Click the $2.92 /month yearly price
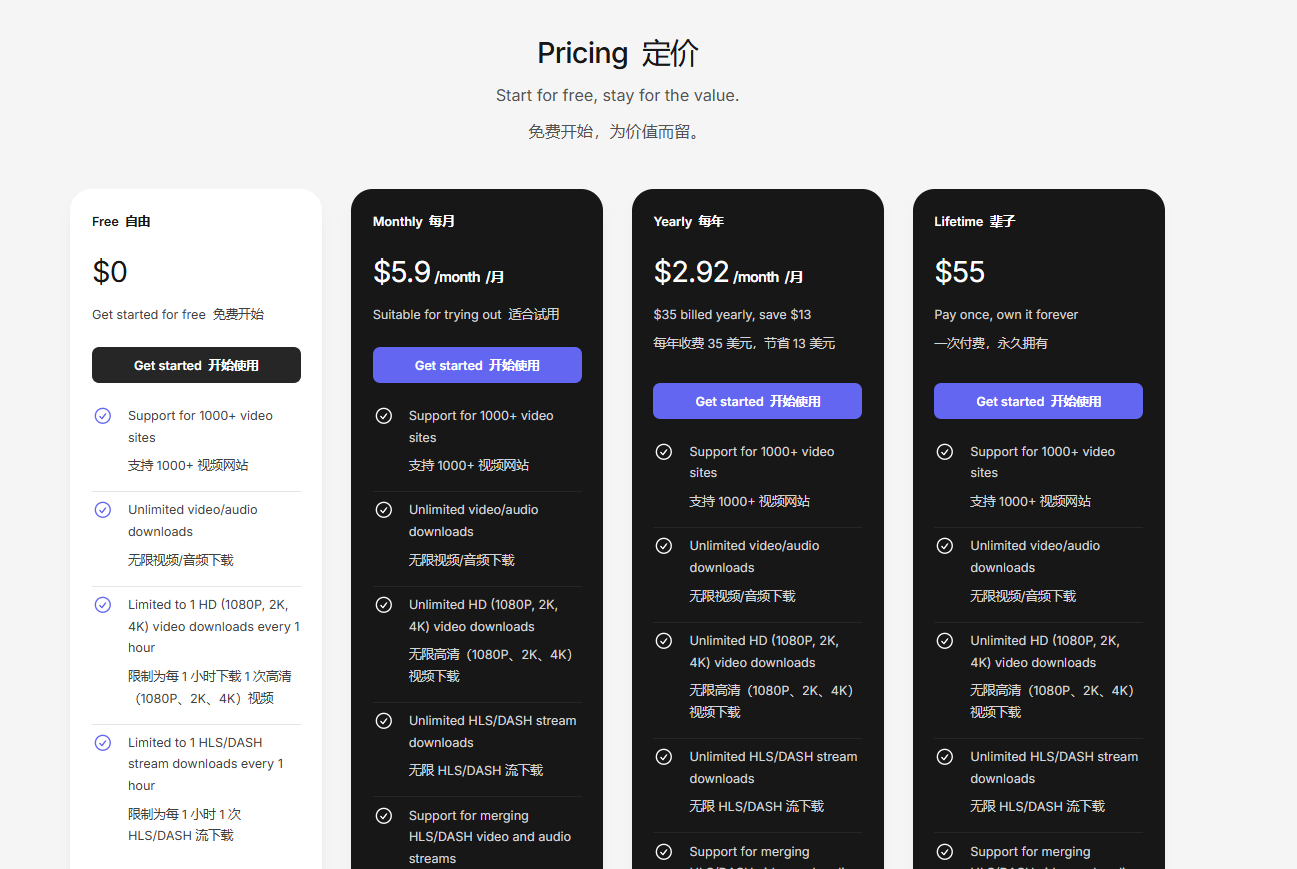This screenshot has height=869, width=1297. coord(728,273)
